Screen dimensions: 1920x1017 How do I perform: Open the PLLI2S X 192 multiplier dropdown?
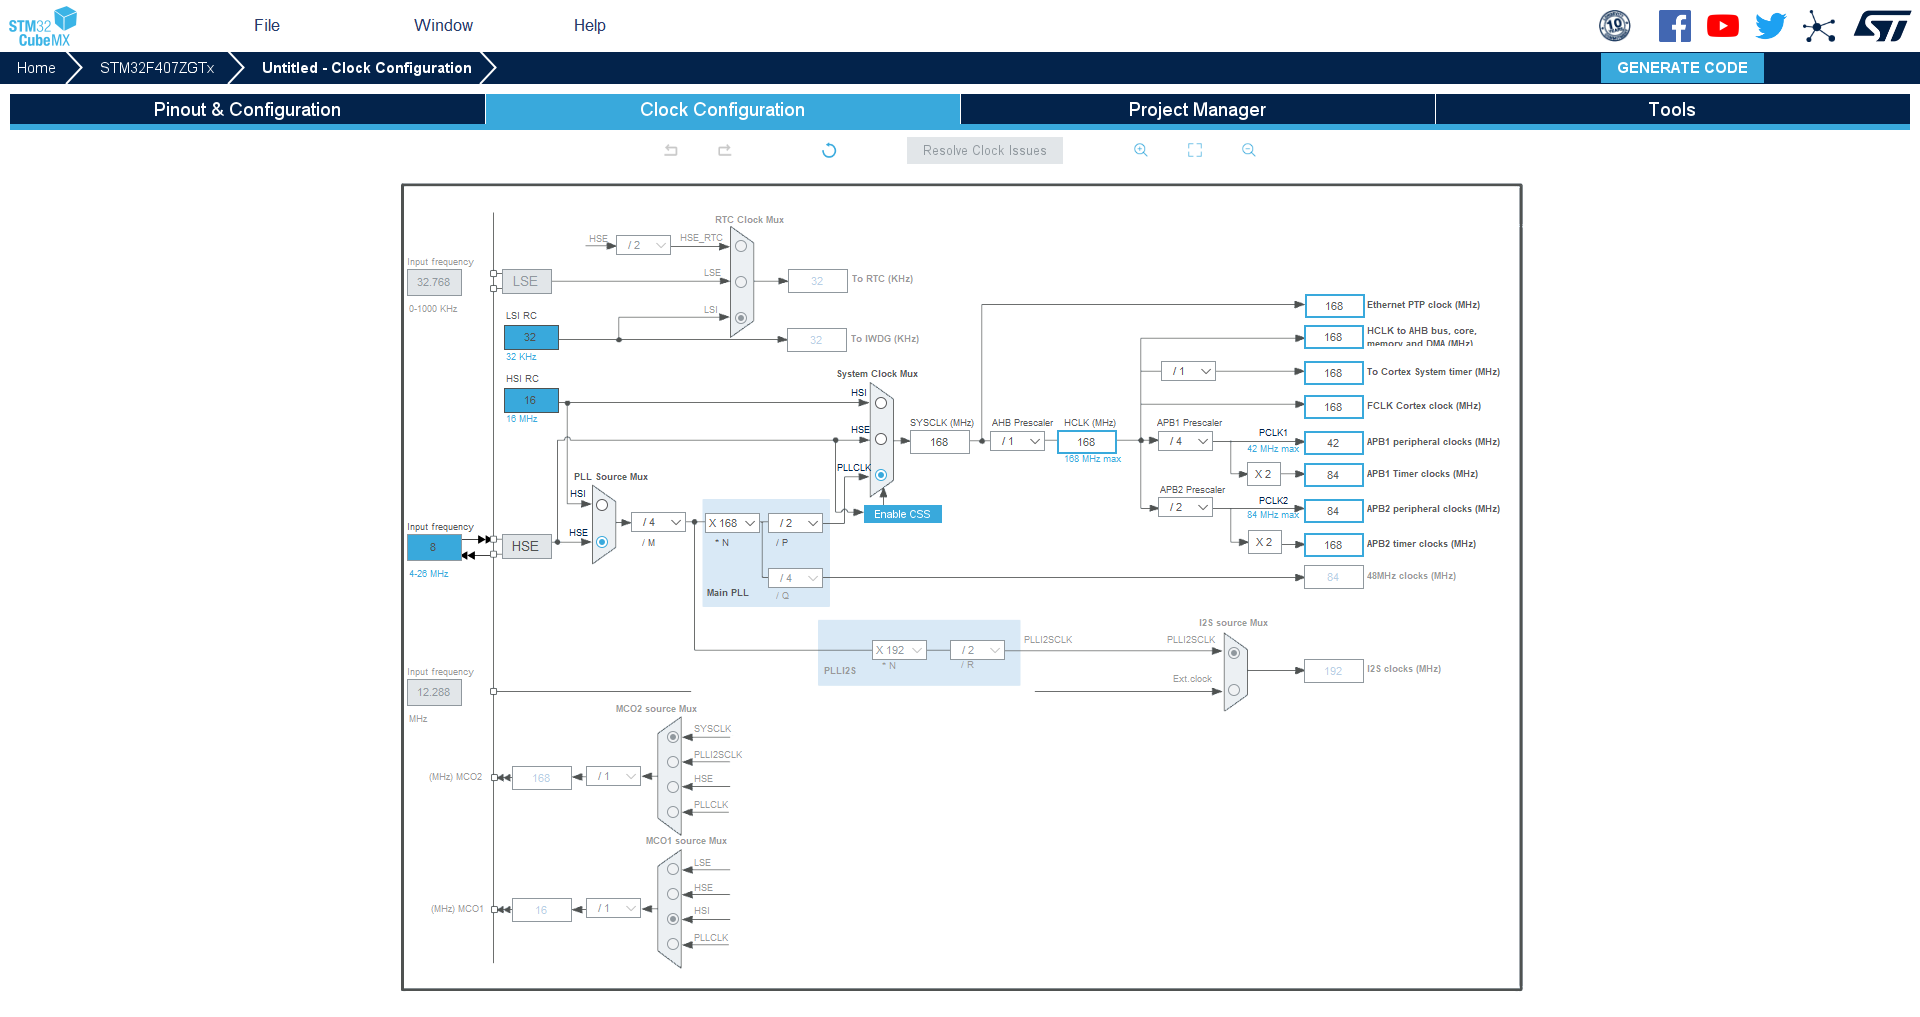point(899,650)
